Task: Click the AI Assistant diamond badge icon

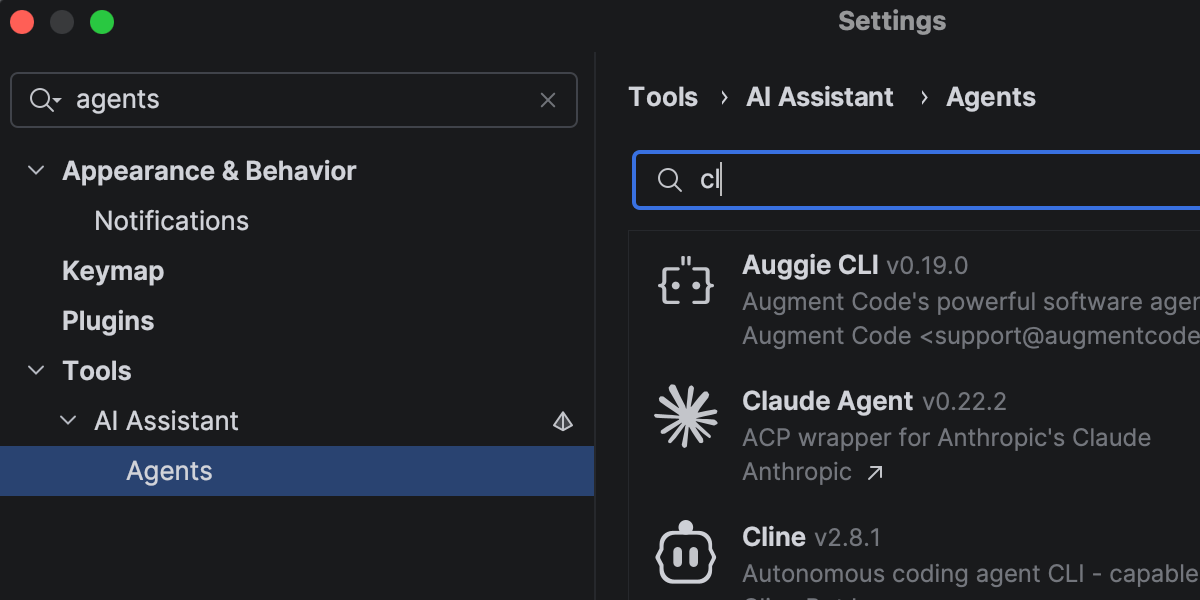Action: [x=563, y=422]
